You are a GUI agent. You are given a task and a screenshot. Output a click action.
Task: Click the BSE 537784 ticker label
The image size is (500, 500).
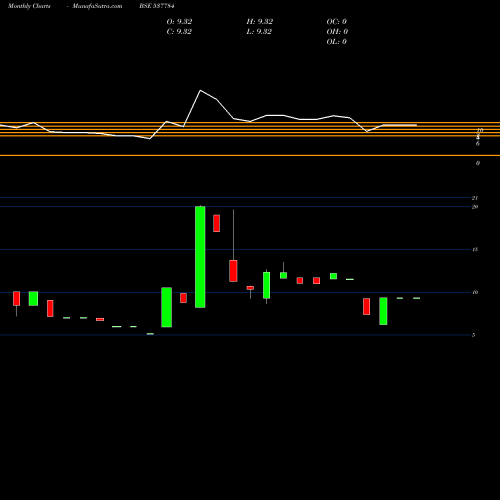[x=157, y=6]
